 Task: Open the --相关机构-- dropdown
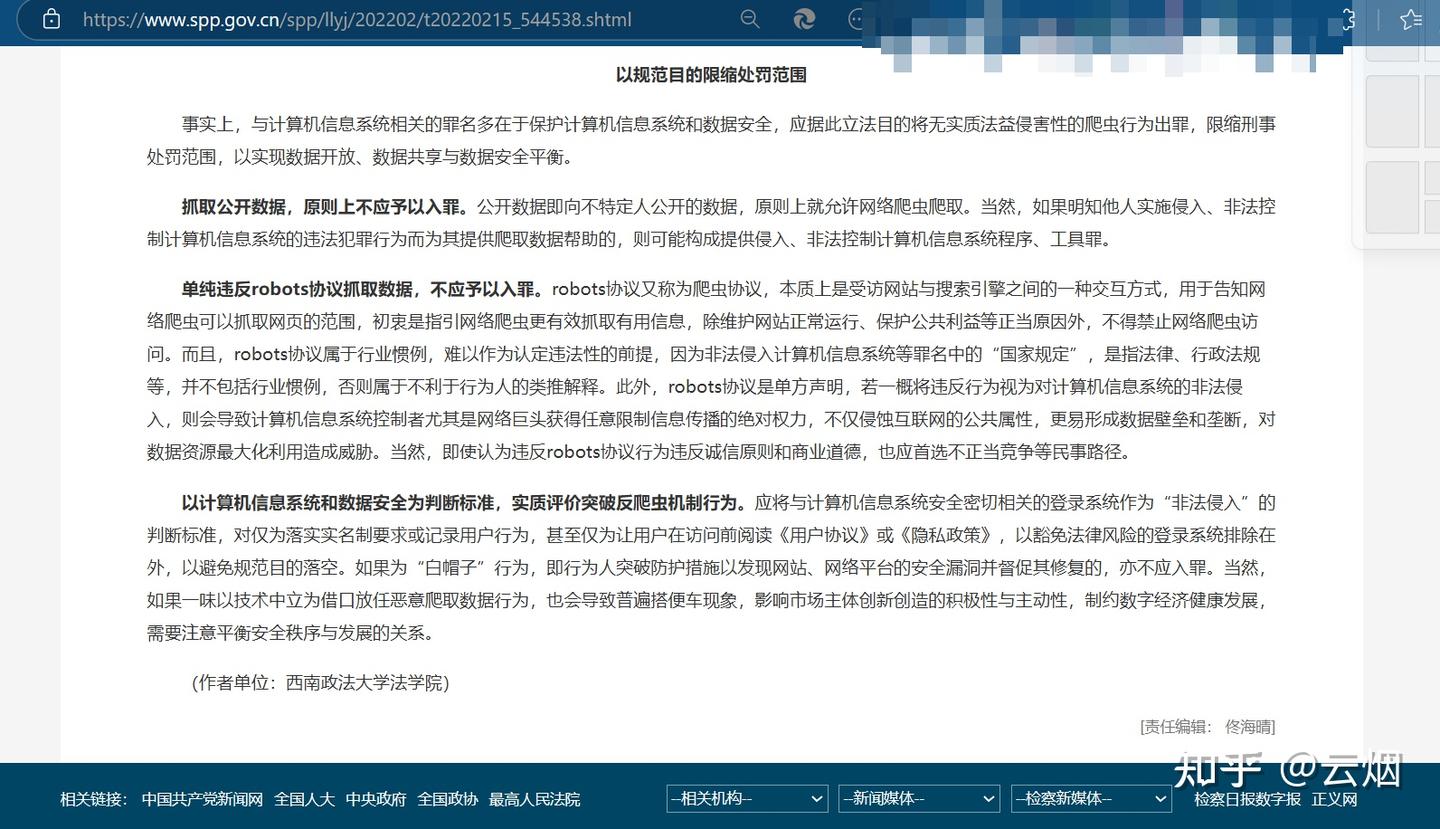click(746, 798)
